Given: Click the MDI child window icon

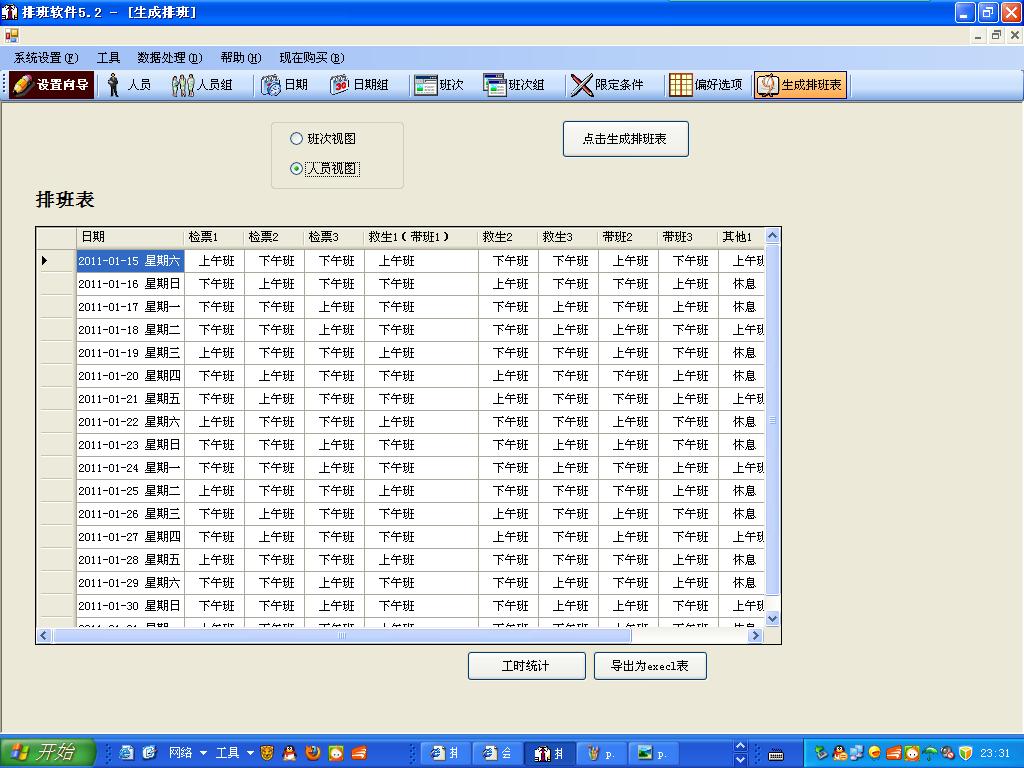Looking at the screenshot, I should (11, 36).
